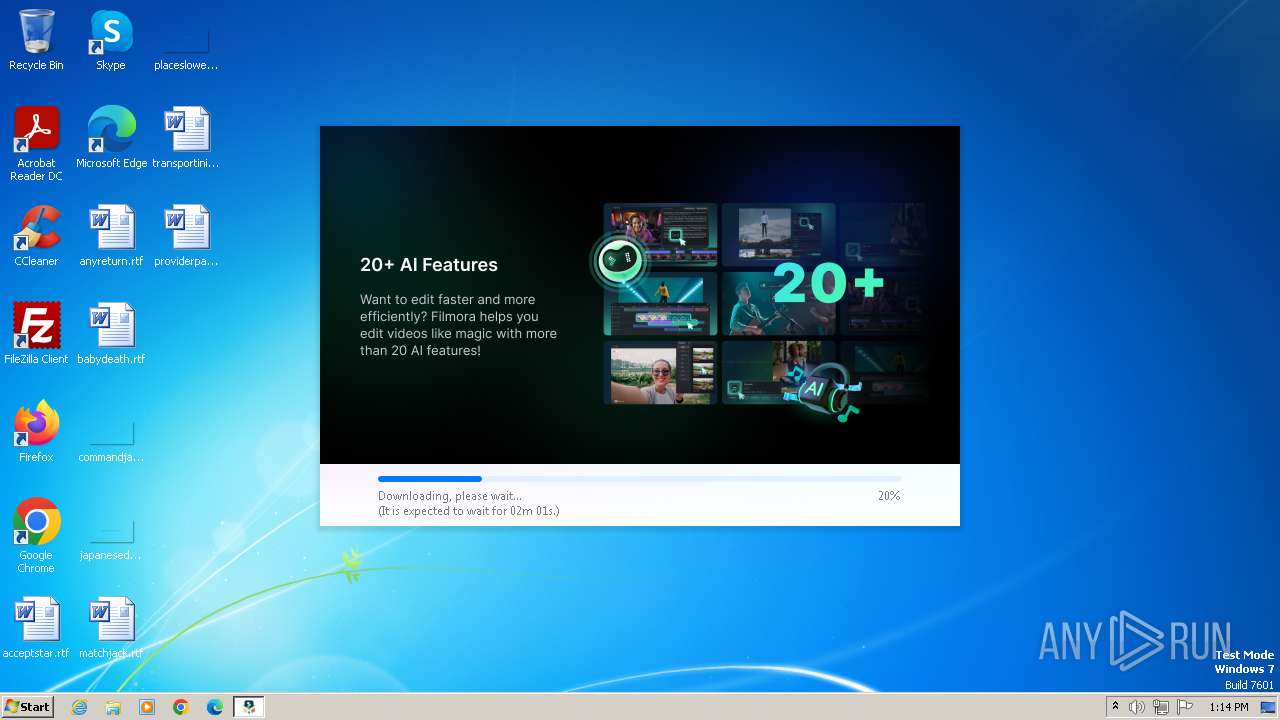Select the providerpa... Word document
The height and width of the screenshot is (720, 1280).
pos(186,236)
